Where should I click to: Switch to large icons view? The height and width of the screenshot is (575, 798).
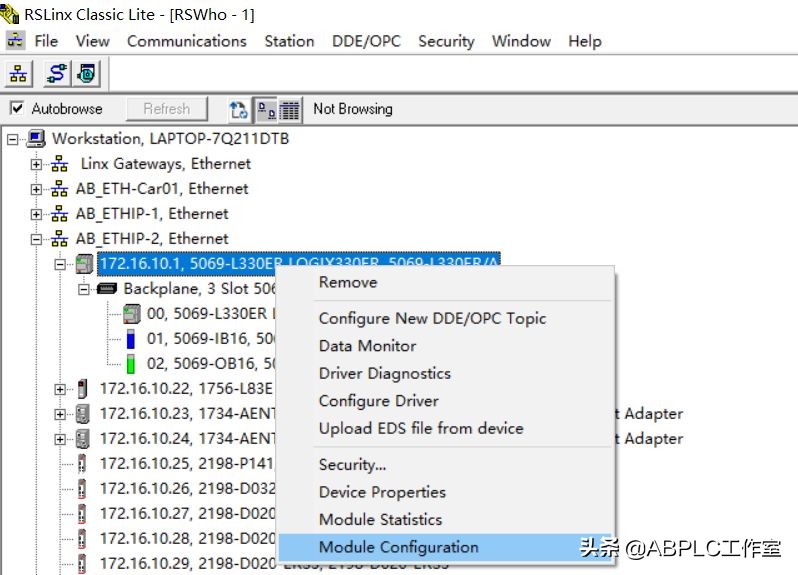pyautogui.click(x=266, y=109)
